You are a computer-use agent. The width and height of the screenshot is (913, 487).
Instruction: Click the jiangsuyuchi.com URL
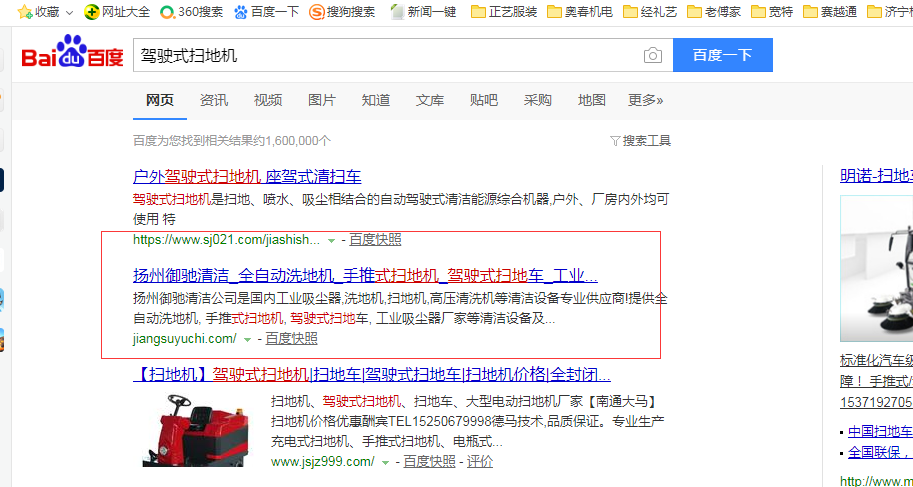point(185,338)
